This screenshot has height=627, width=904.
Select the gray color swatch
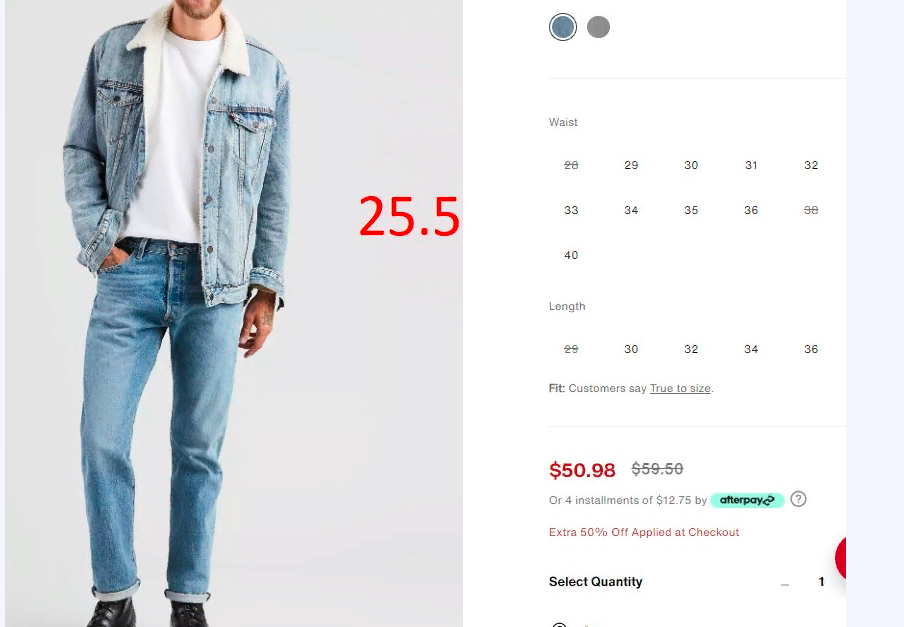click(x=598, y=27)
